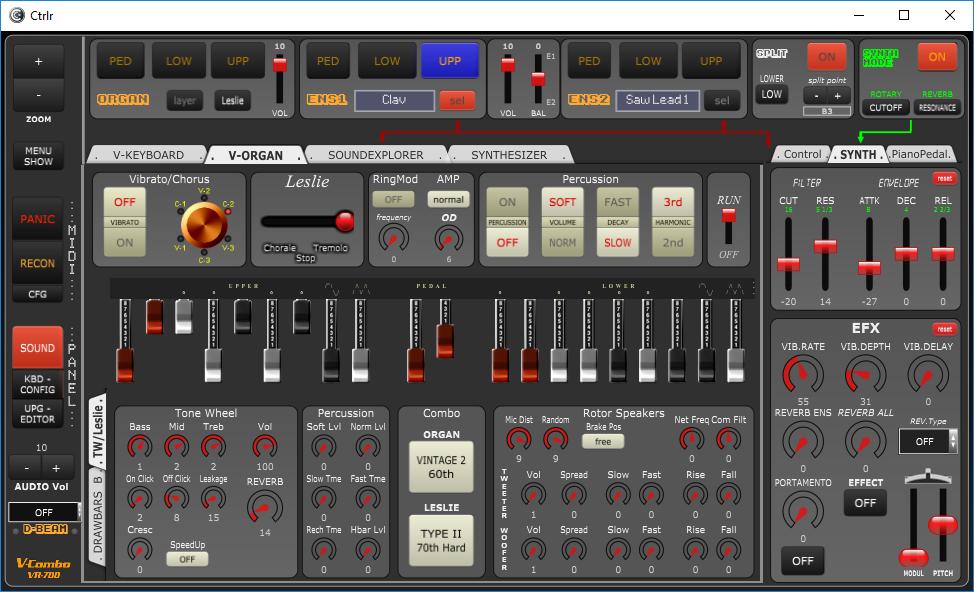Click the Net Freq knob
The image size is (974, 592).
(691, 440)
